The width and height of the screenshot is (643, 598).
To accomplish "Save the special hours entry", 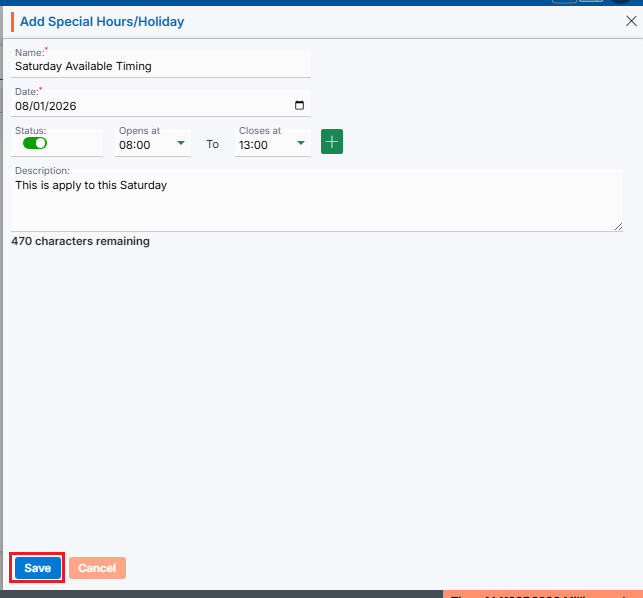I will click(38, 568).
